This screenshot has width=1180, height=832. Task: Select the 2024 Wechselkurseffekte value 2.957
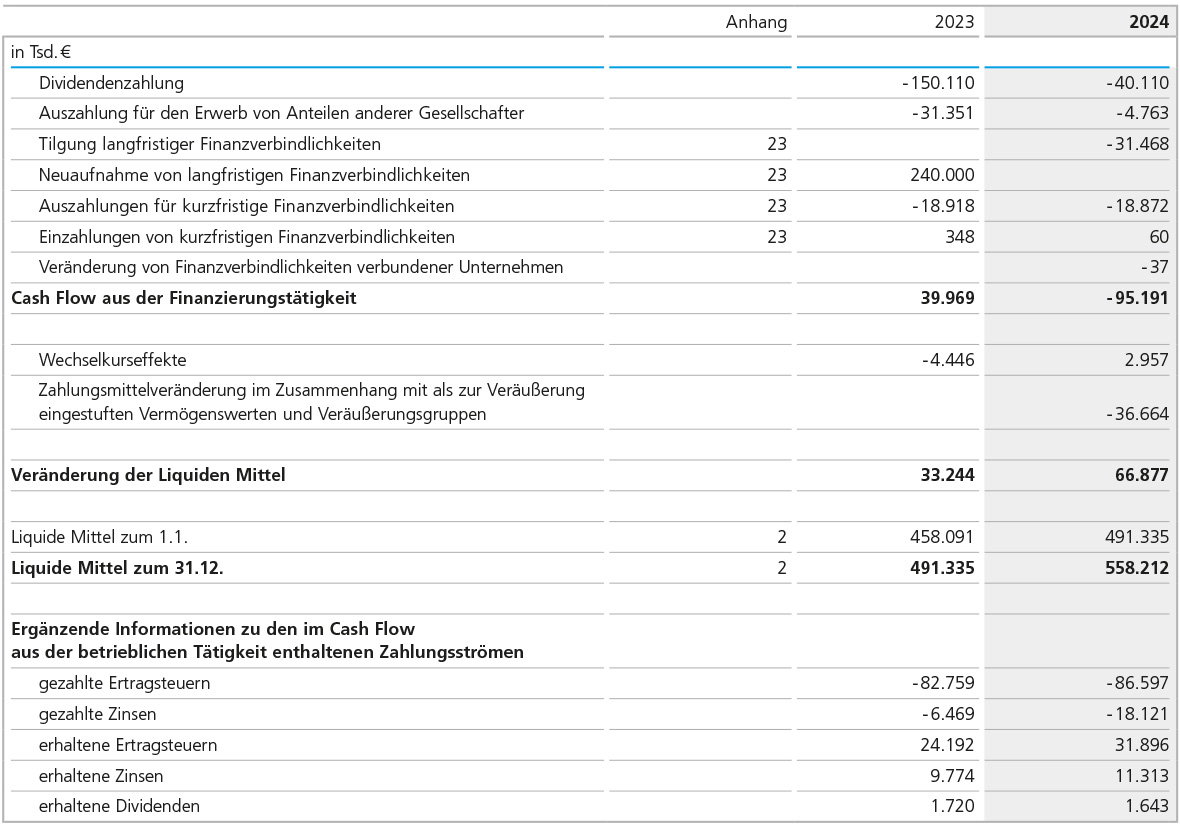1146,359
